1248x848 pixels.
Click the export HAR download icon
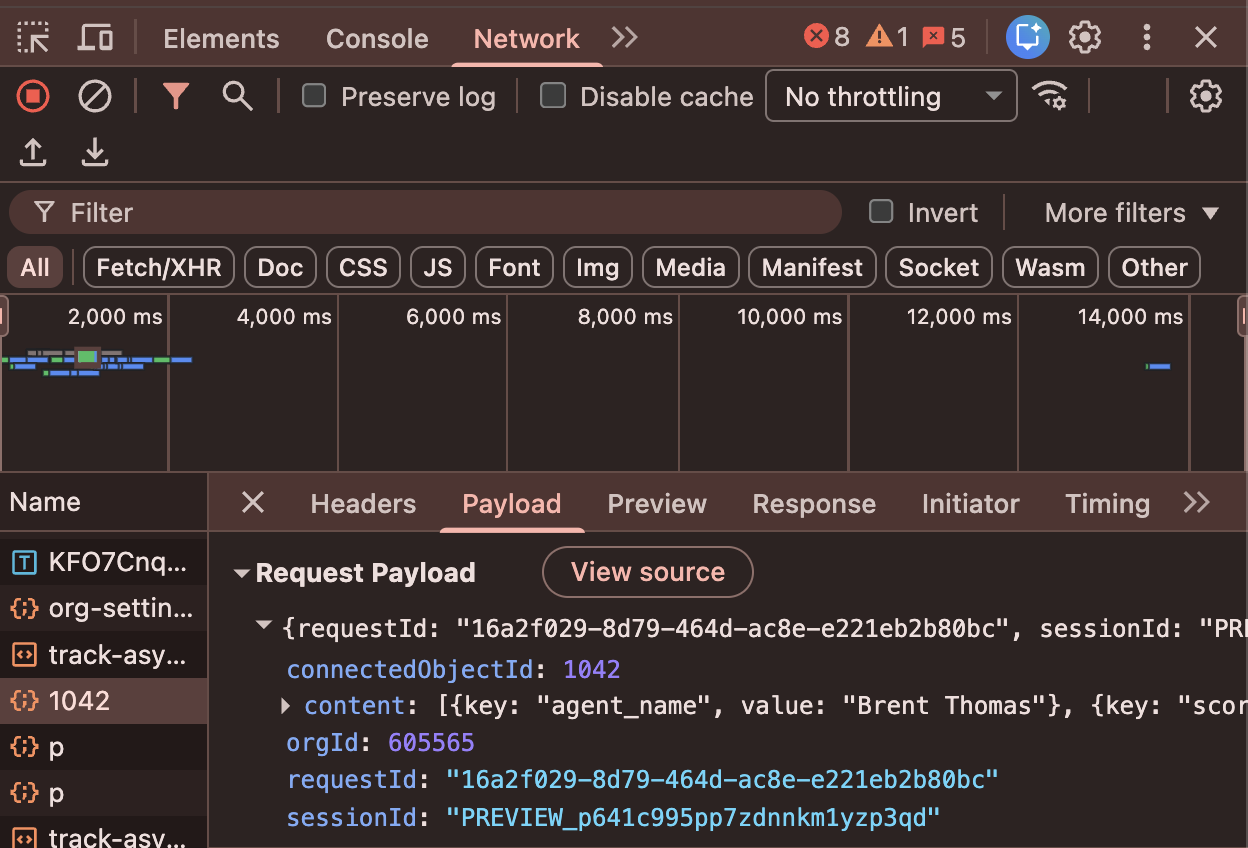click(x=95, y=152)
